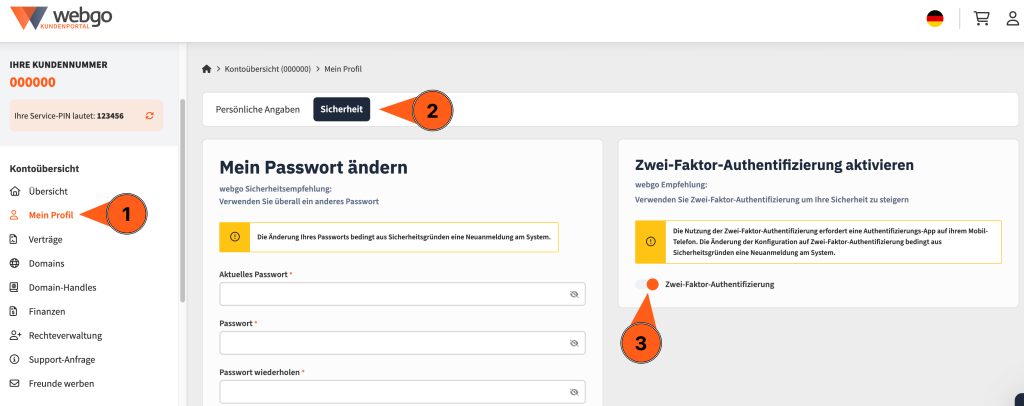This screenshot has height=406, width=1024.
Task: Refresh the Service-PIN
Action: click(150, 116)
